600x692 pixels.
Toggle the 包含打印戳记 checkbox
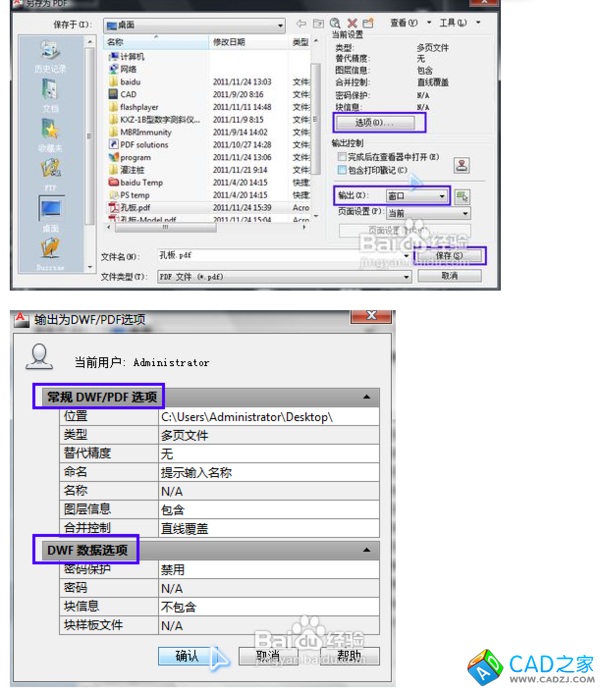coord(339,171)
